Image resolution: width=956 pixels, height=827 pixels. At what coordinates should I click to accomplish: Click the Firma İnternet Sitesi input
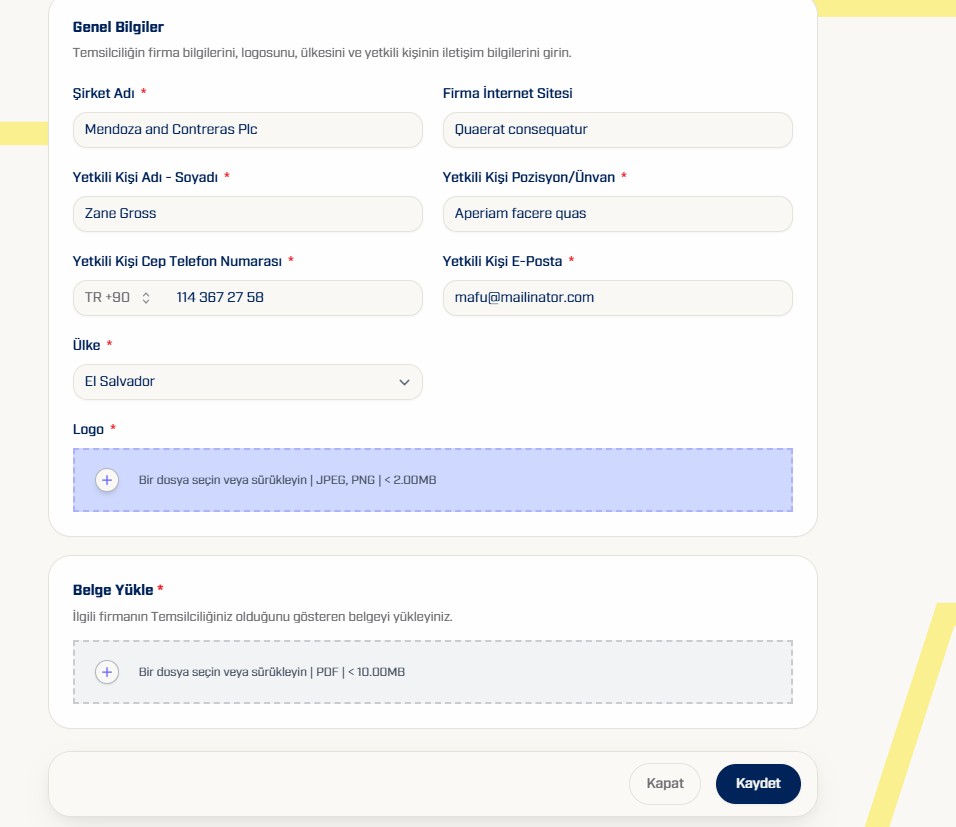pyautogui.click(x=618, y=130)
